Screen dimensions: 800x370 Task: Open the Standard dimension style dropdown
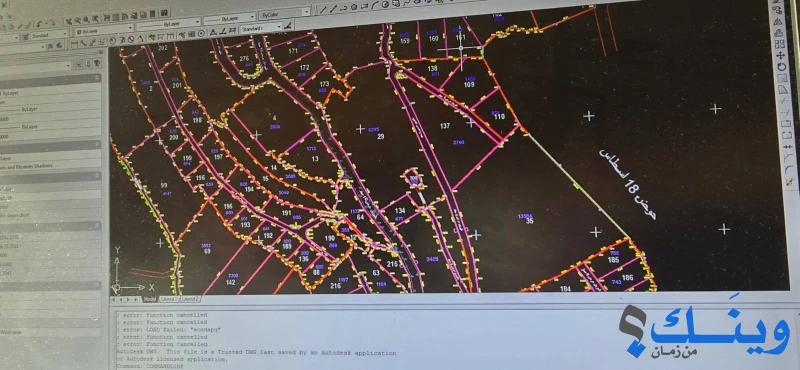click(x=261, y=28)
